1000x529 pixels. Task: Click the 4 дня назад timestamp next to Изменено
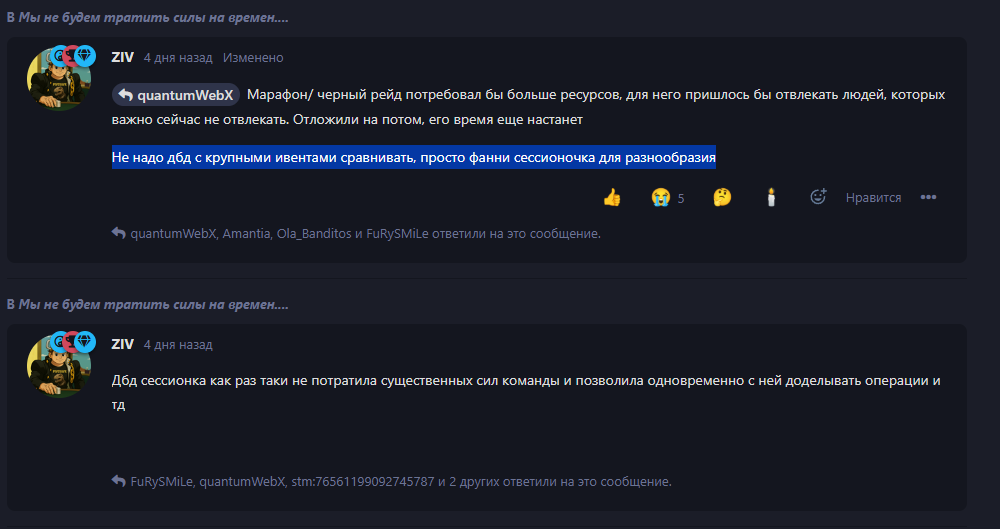pos(178,57)
